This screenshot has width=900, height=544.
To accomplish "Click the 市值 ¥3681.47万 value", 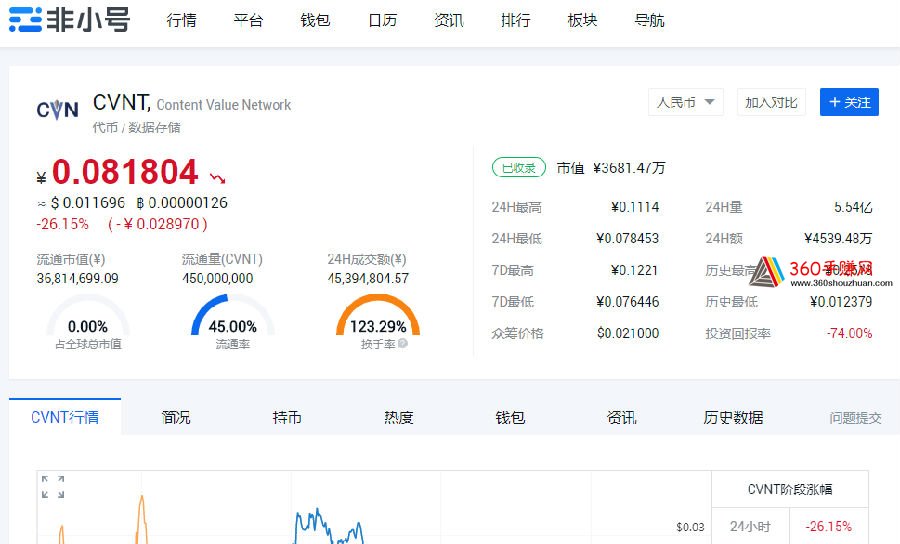I will (629, 168).
